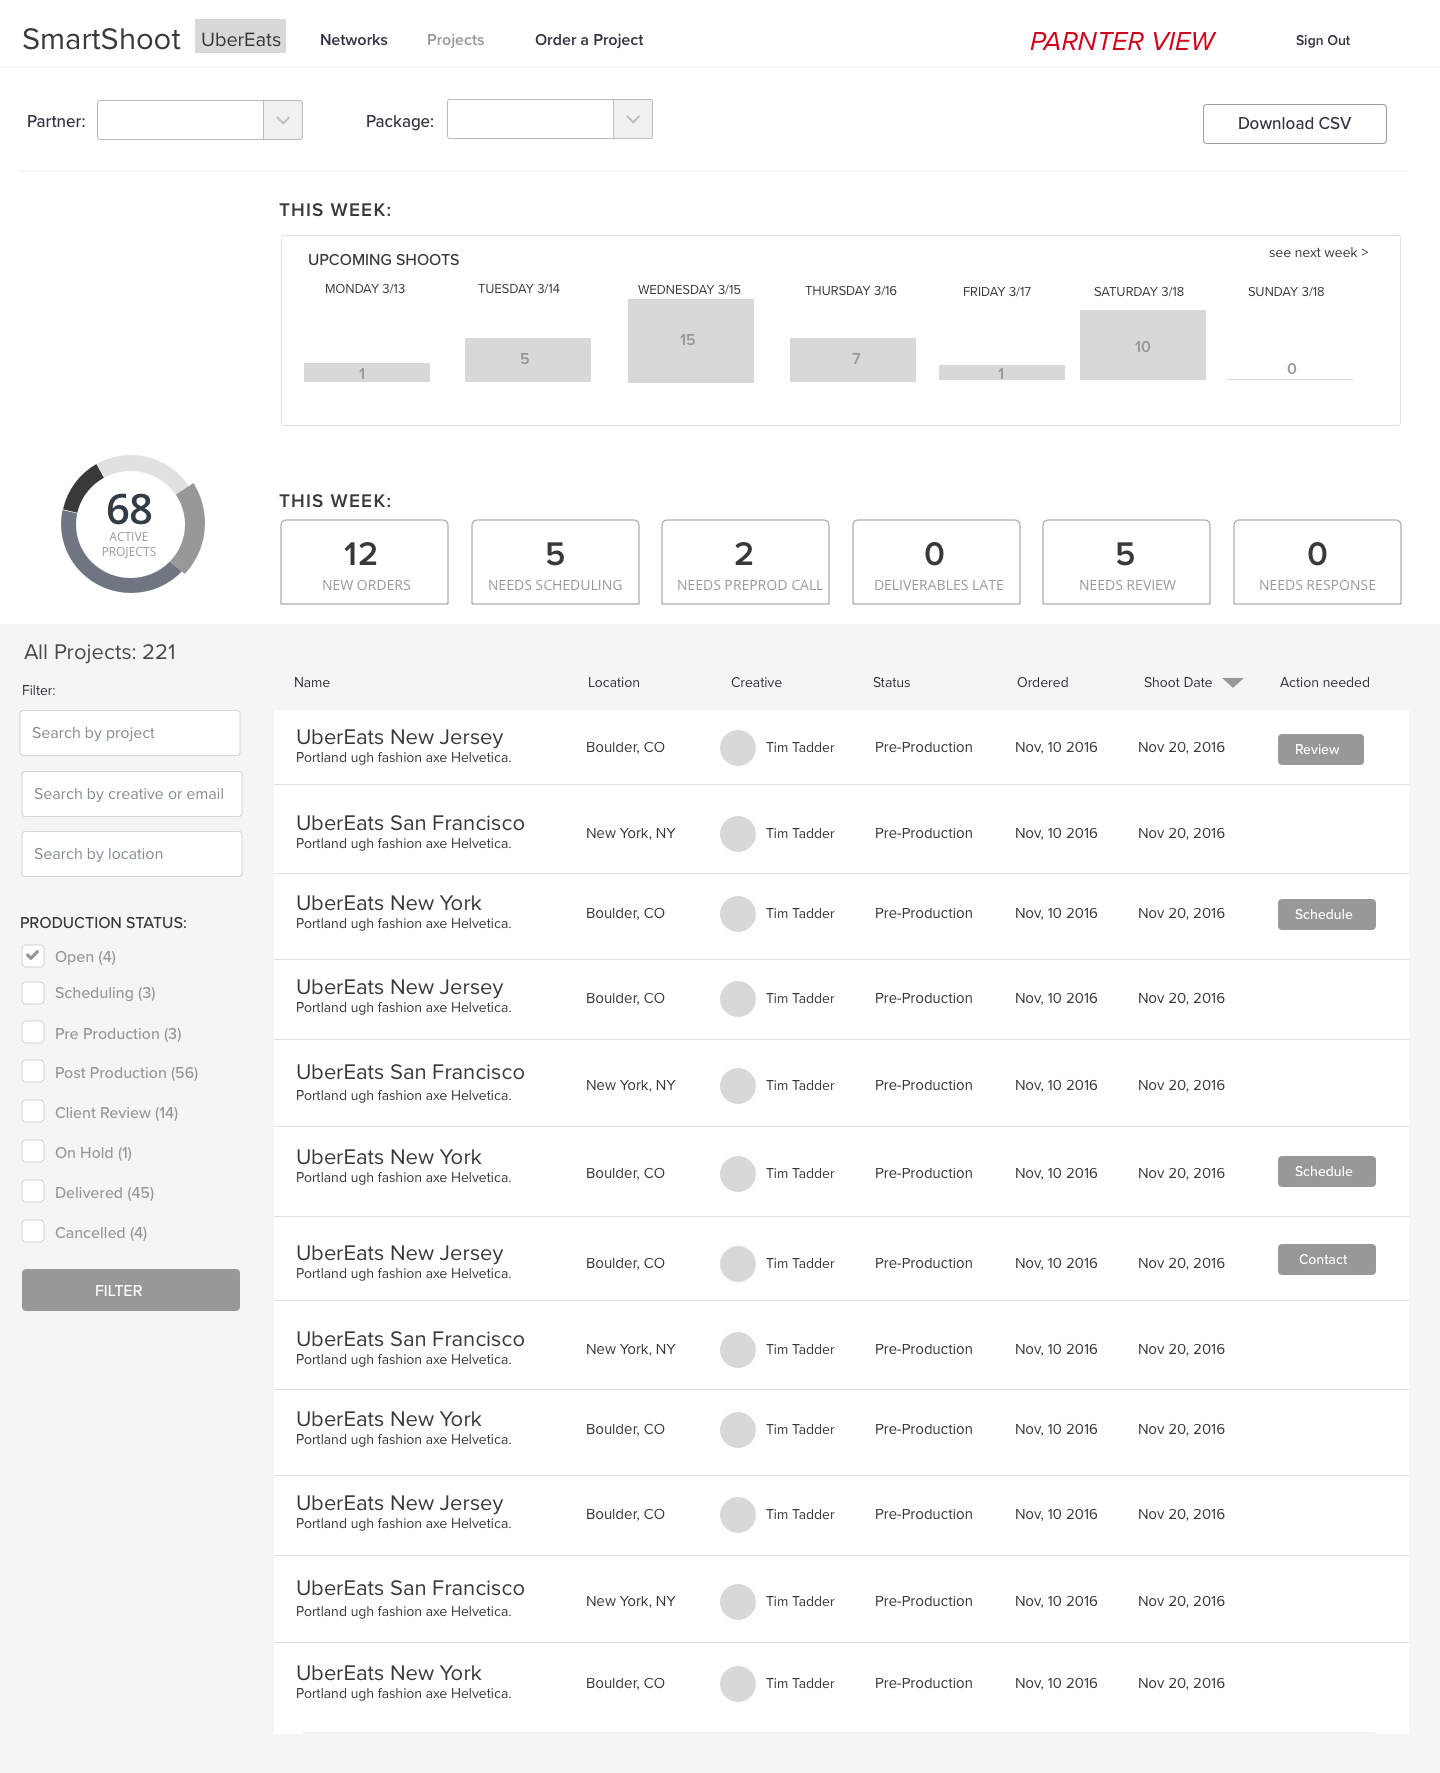Check the Scheduling (3) status filter
1440x1773 pixels.
click(33, 993)
